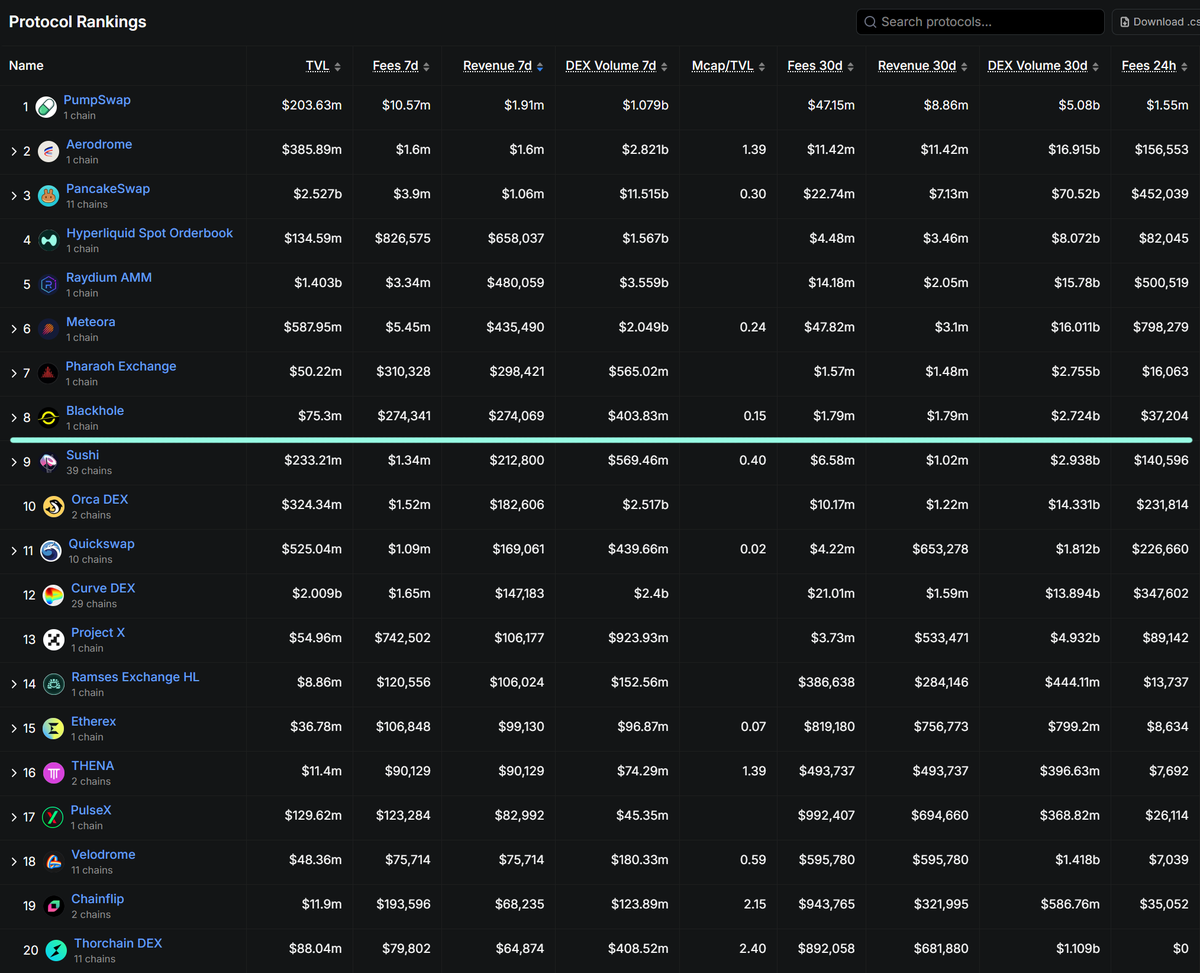Expand the Velodrome row details
Screen dimensions: 1200x973
[14, 861]
